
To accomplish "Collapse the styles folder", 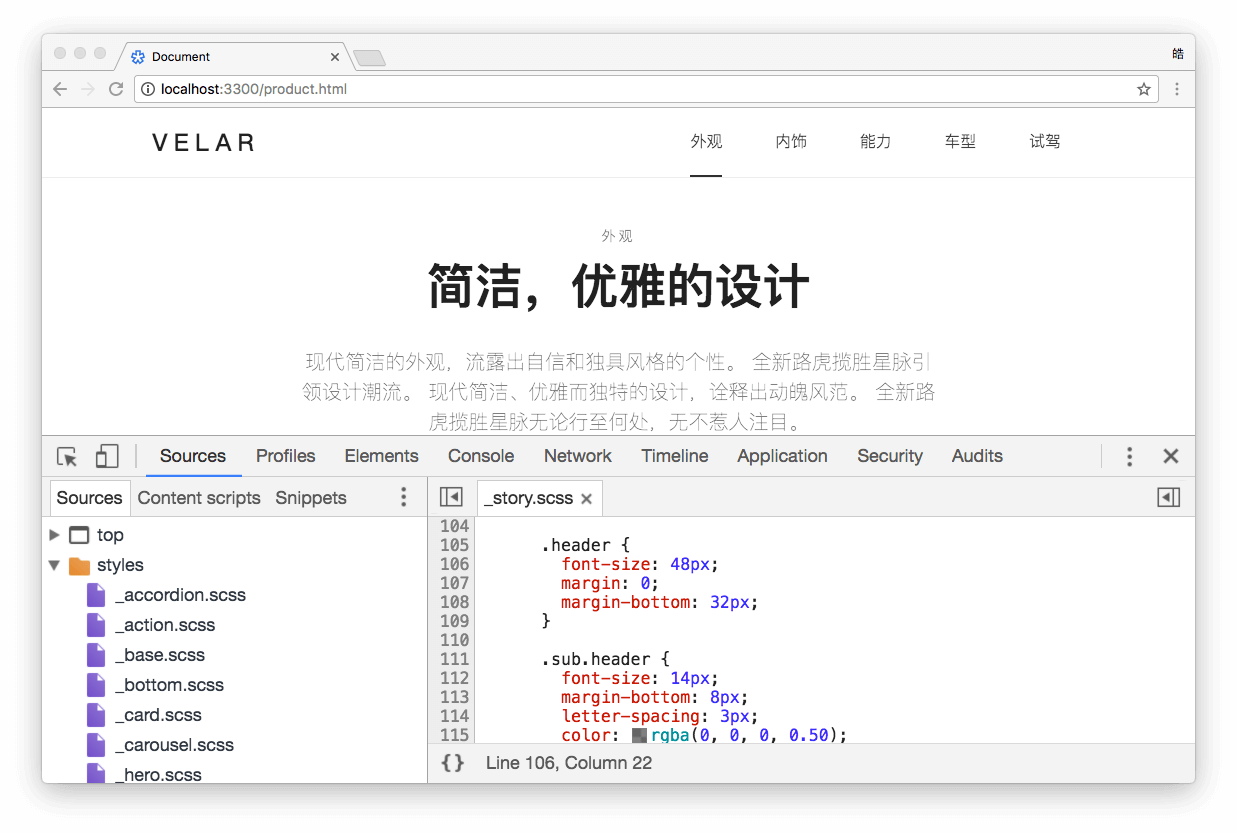I will tap(54, 565).
